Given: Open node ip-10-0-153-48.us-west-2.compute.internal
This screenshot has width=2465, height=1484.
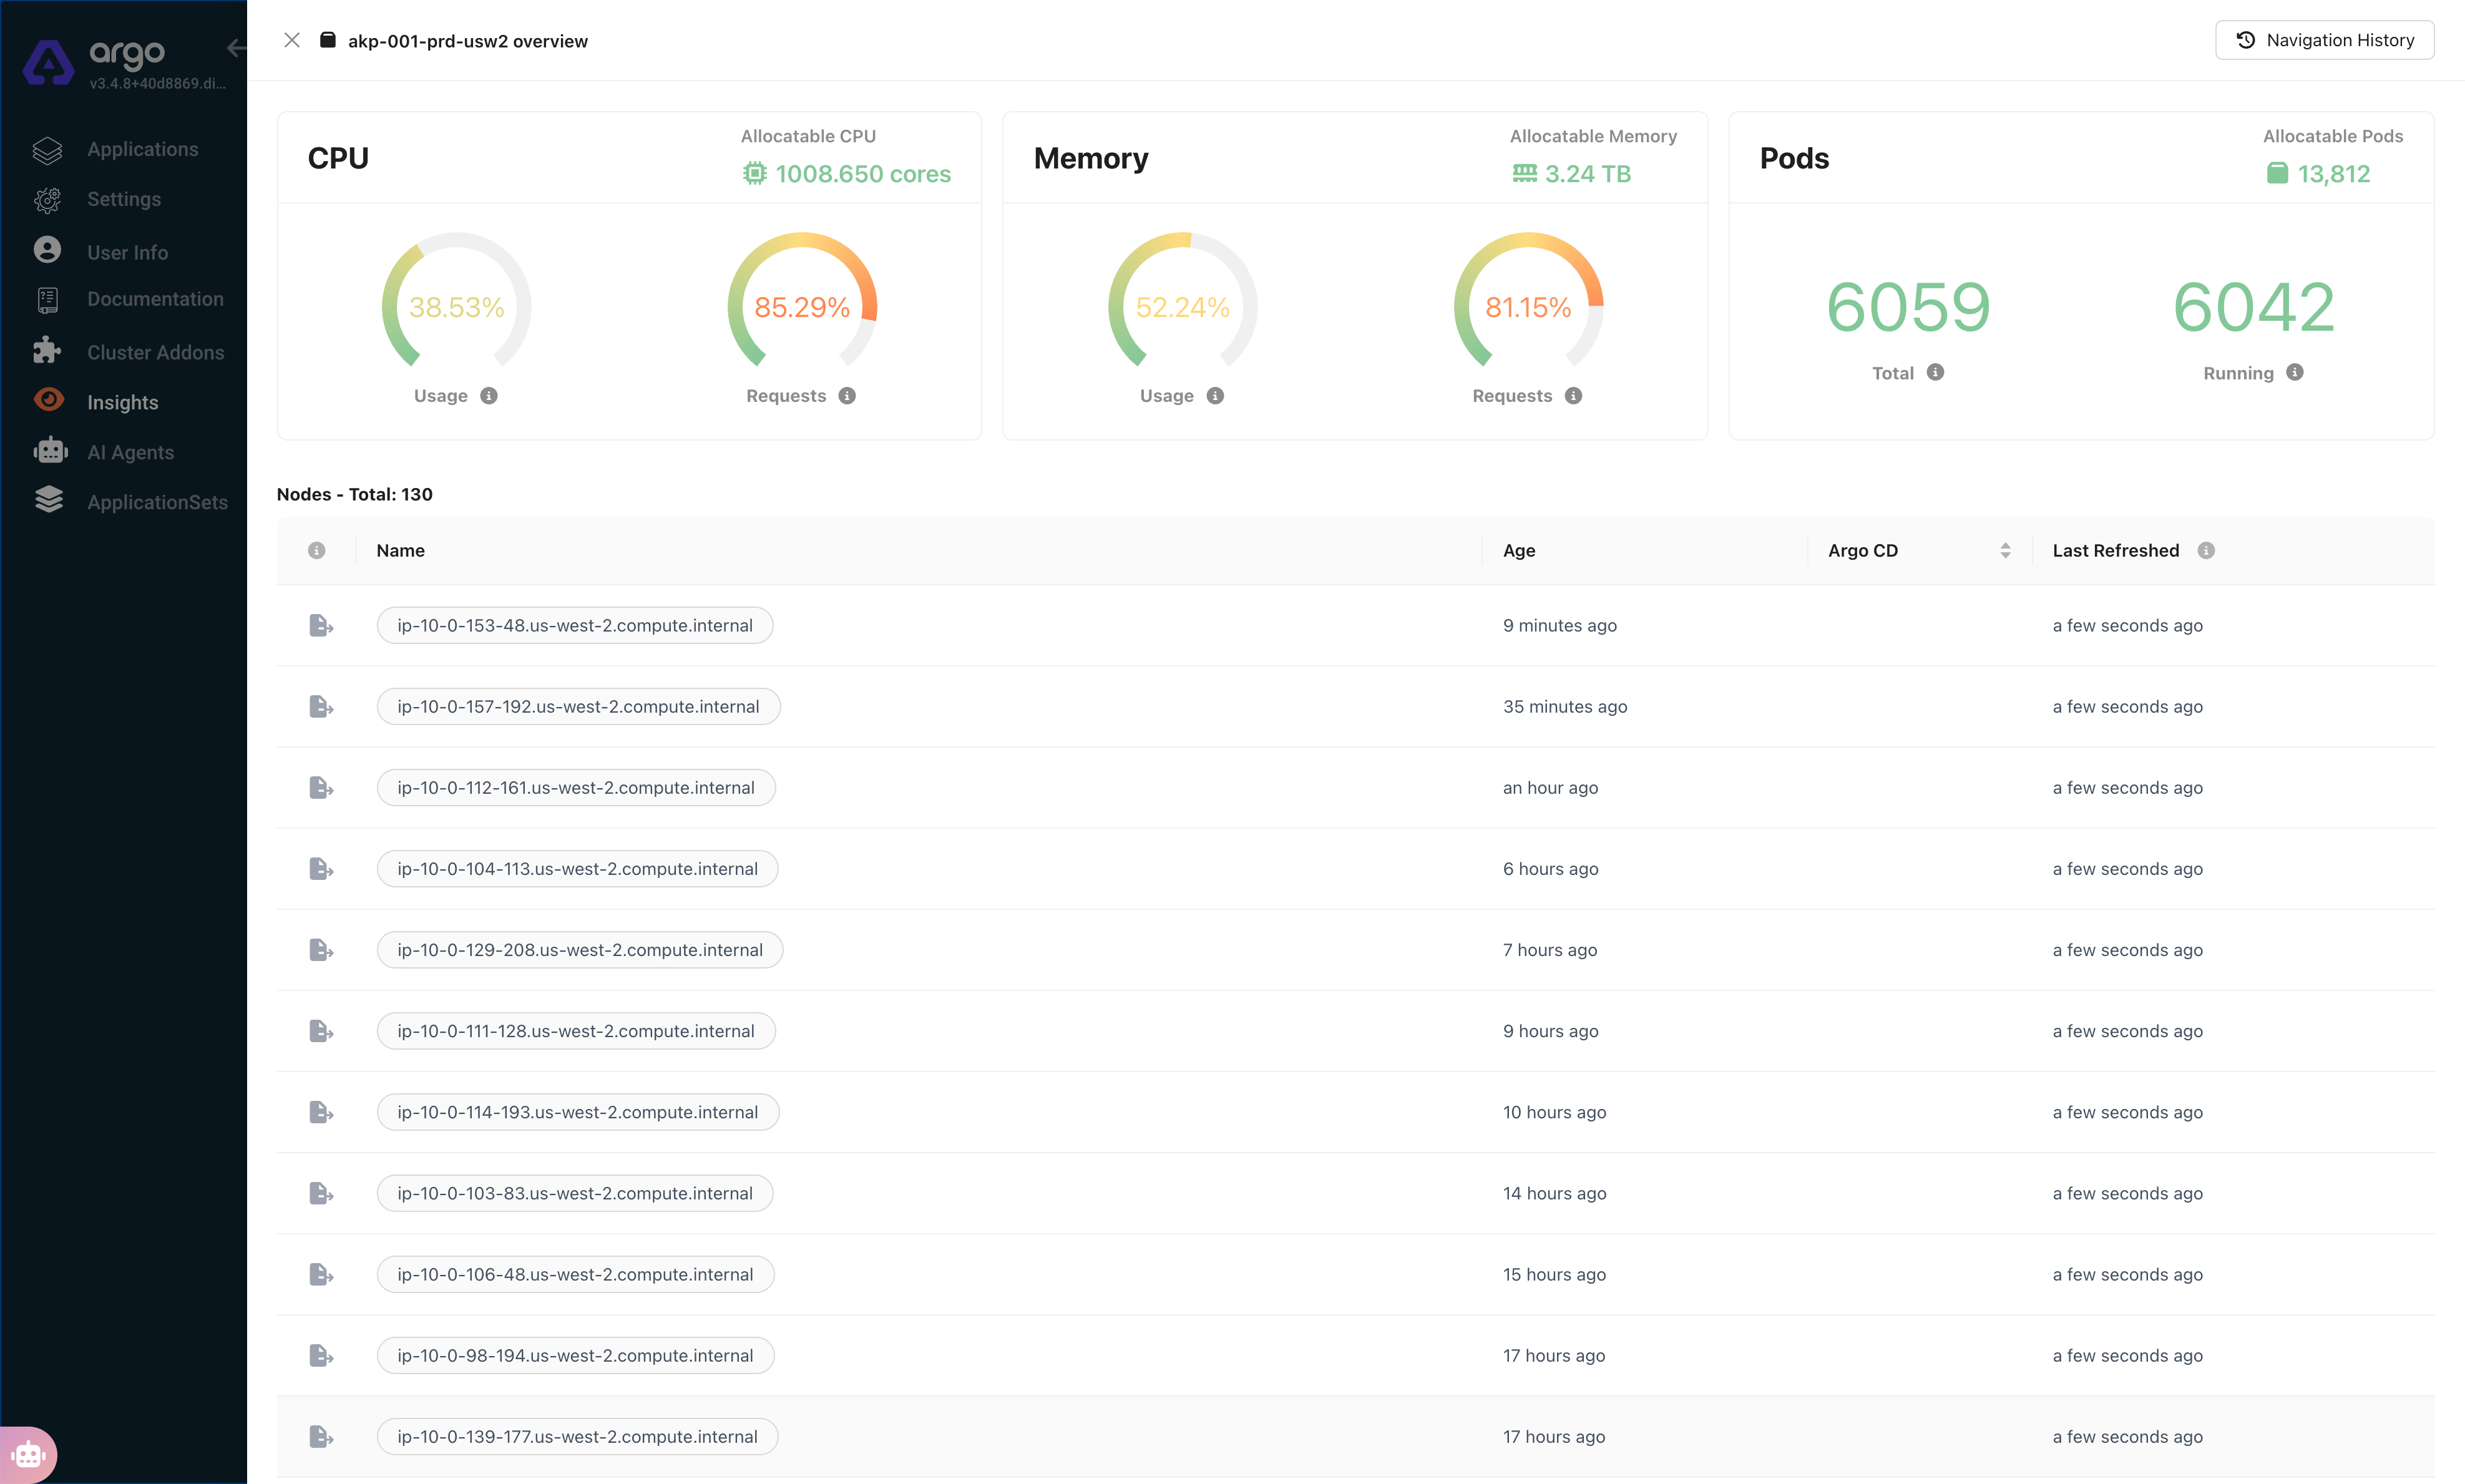Looking at the screenshot, I should [x=575, y=625].
